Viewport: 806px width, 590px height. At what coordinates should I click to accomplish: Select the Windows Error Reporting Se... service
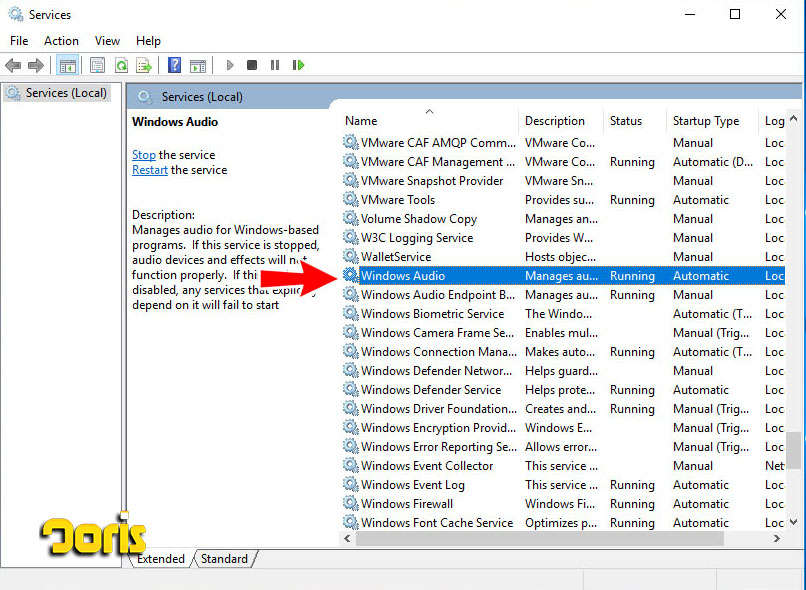(563, 447)
